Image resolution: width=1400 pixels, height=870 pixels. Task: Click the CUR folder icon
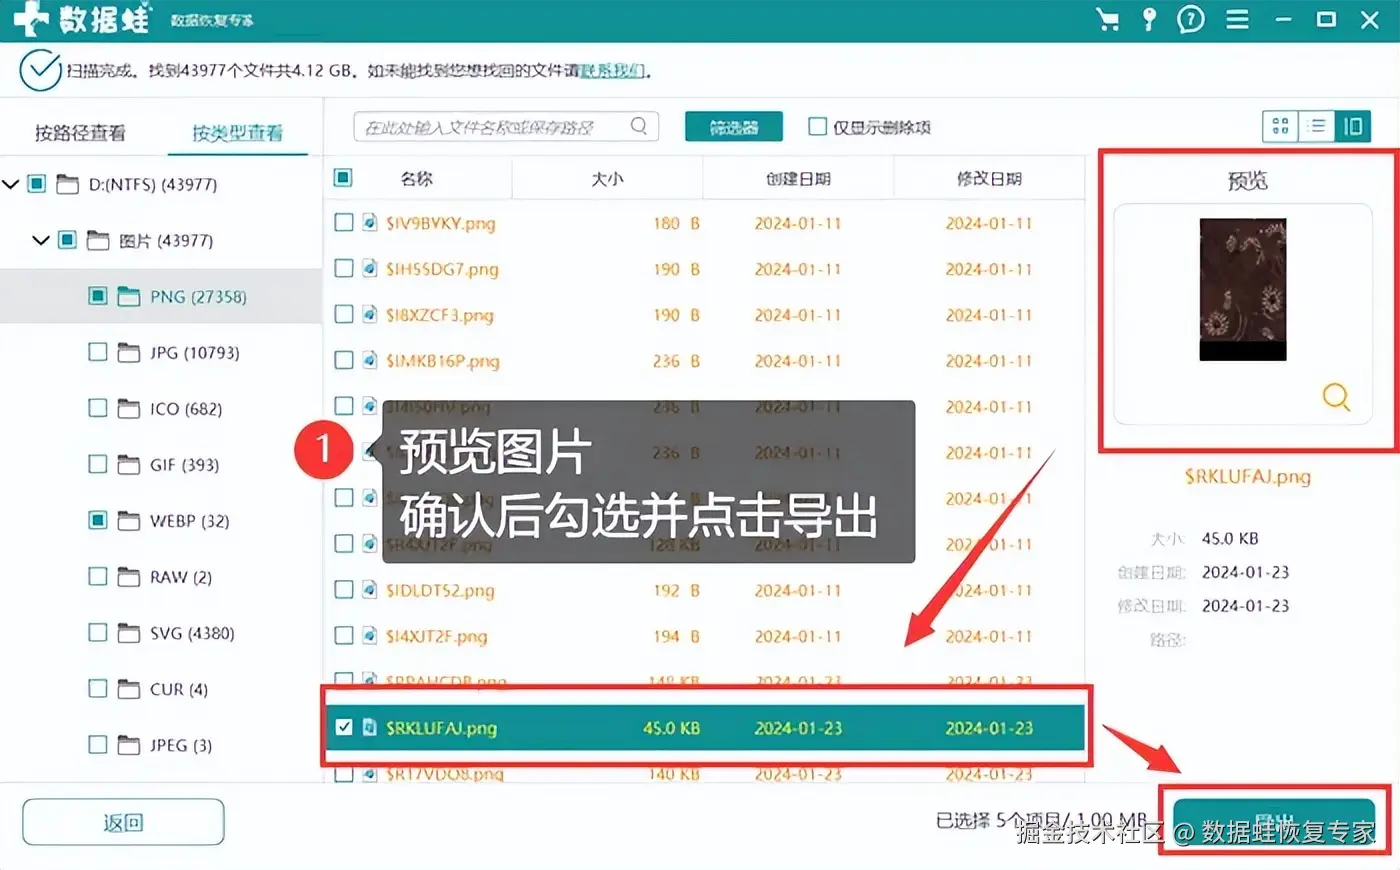pyautogui.click(x=128, y=688)
